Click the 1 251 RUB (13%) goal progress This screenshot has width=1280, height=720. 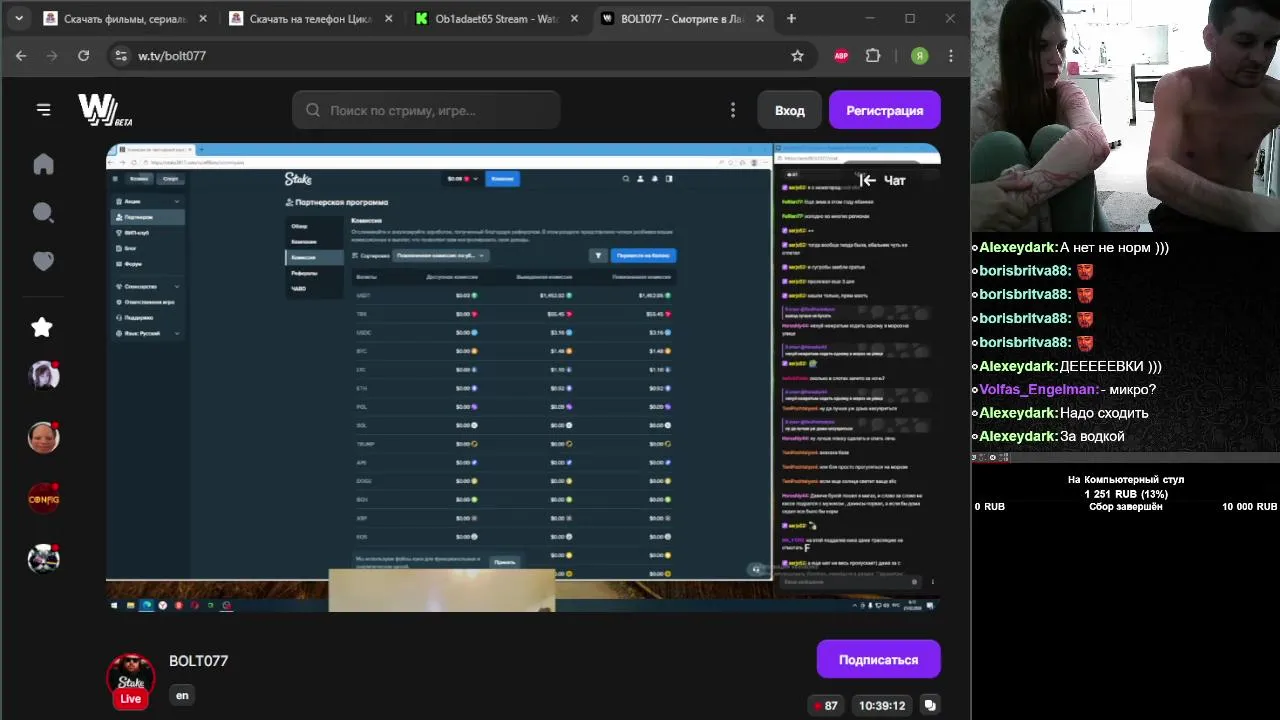(x=1126, y=494)
